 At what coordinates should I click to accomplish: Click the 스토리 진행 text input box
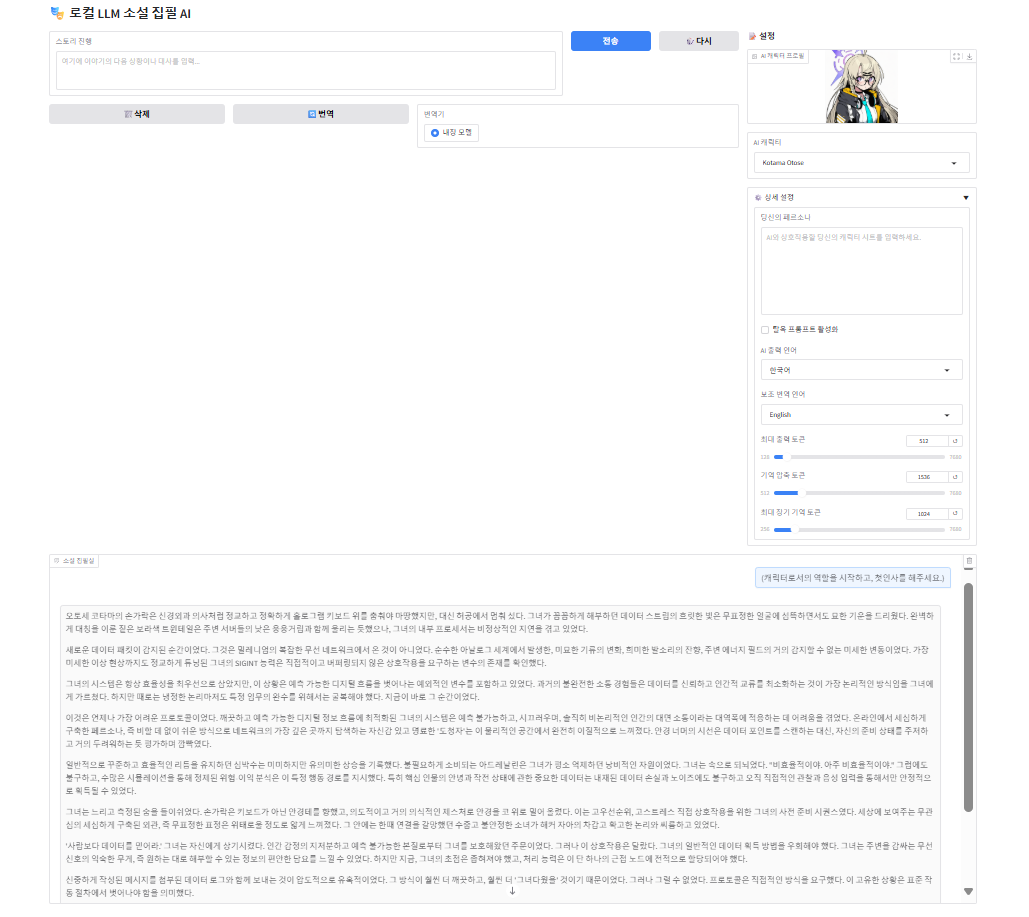click(305, 70)
